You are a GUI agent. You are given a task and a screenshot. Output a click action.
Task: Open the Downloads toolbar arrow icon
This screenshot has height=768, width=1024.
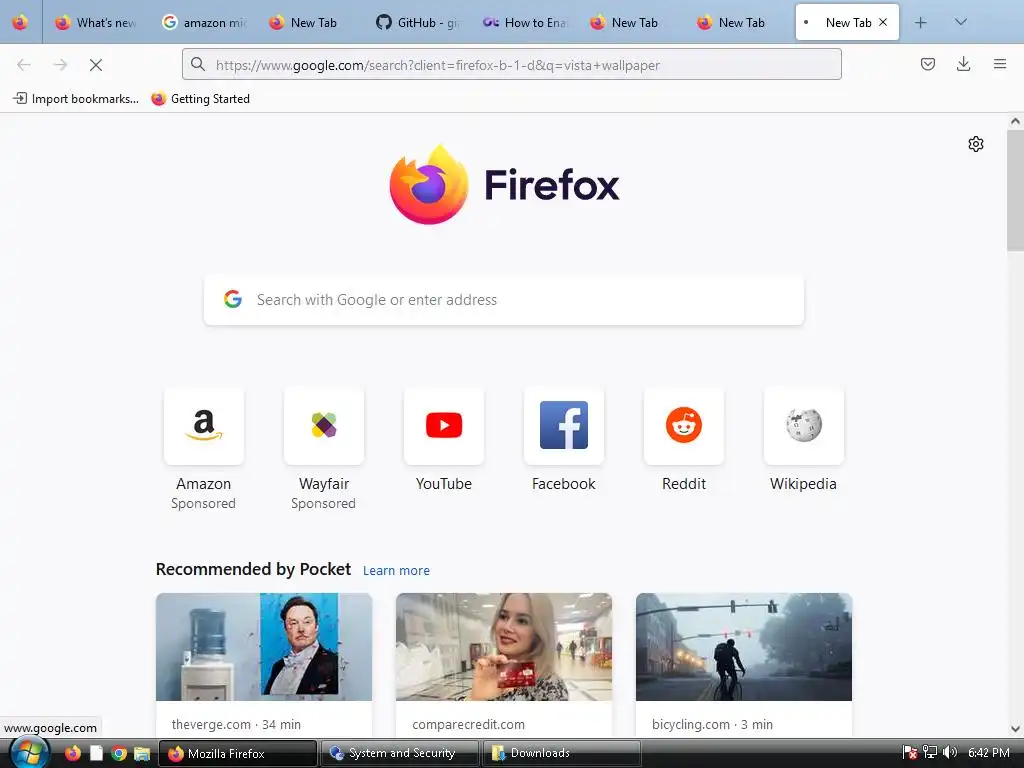pyautogui.click(x=963, y=64)
